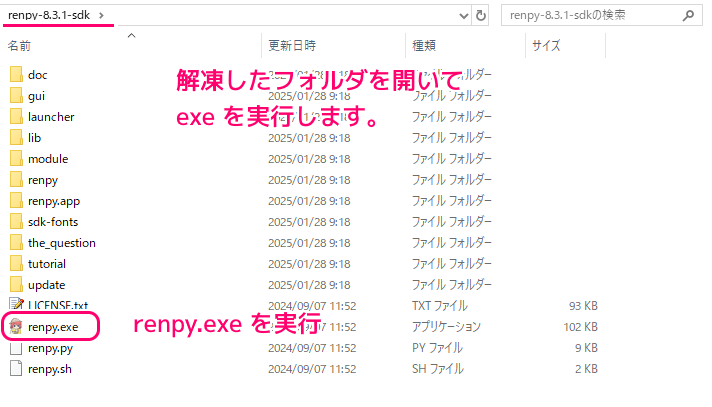Screen dimensions: 712x407
Task: Click the LICENSE.txt file icon
Action: [x=16, y=304]
